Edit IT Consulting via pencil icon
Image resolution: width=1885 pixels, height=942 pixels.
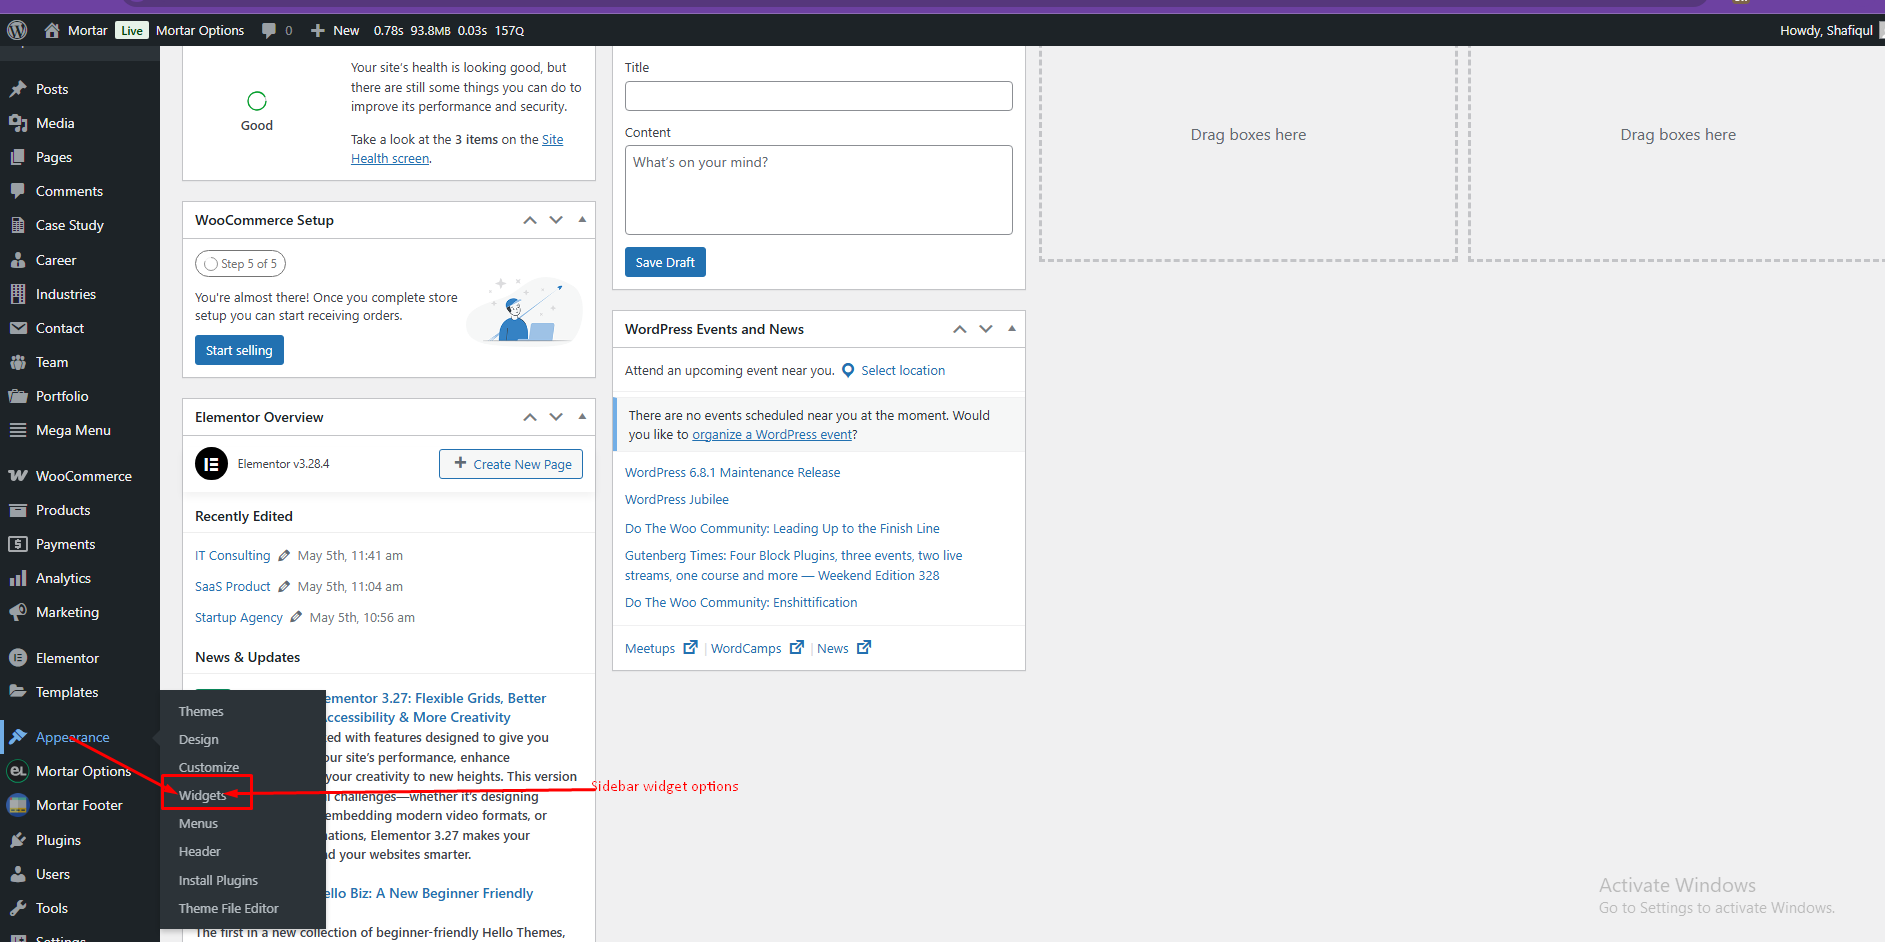click(x=284, y=556)
